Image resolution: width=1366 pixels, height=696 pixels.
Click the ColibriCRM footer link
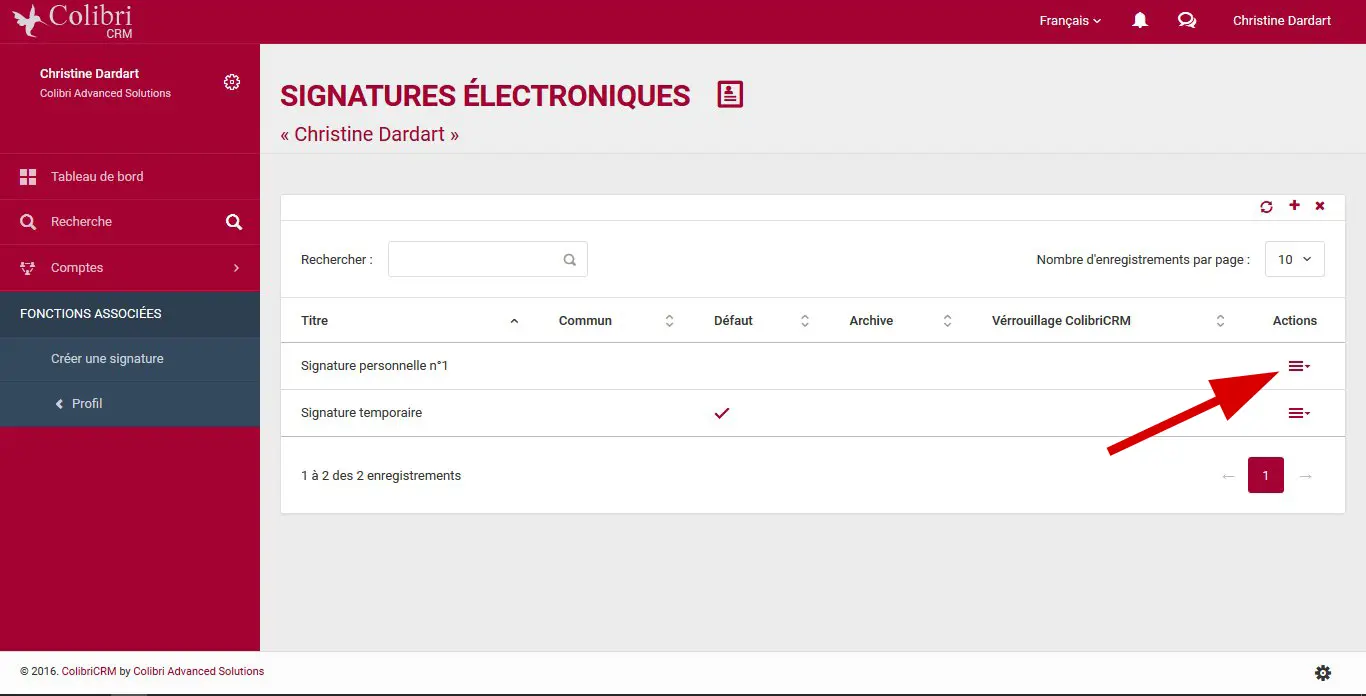coord(89,672)
